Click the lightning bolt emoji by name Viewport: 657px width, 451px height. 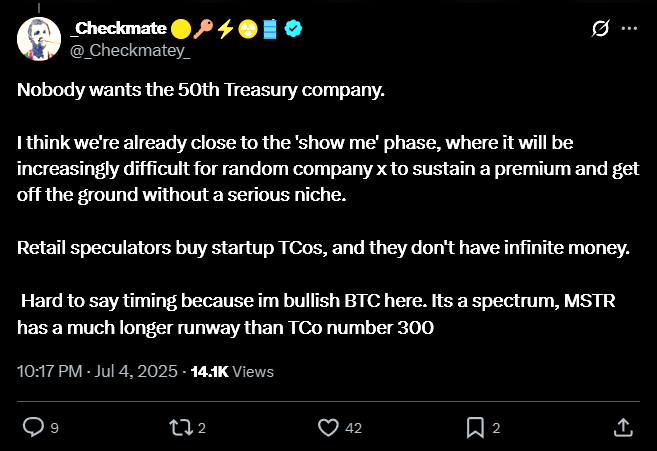[225, 29]
